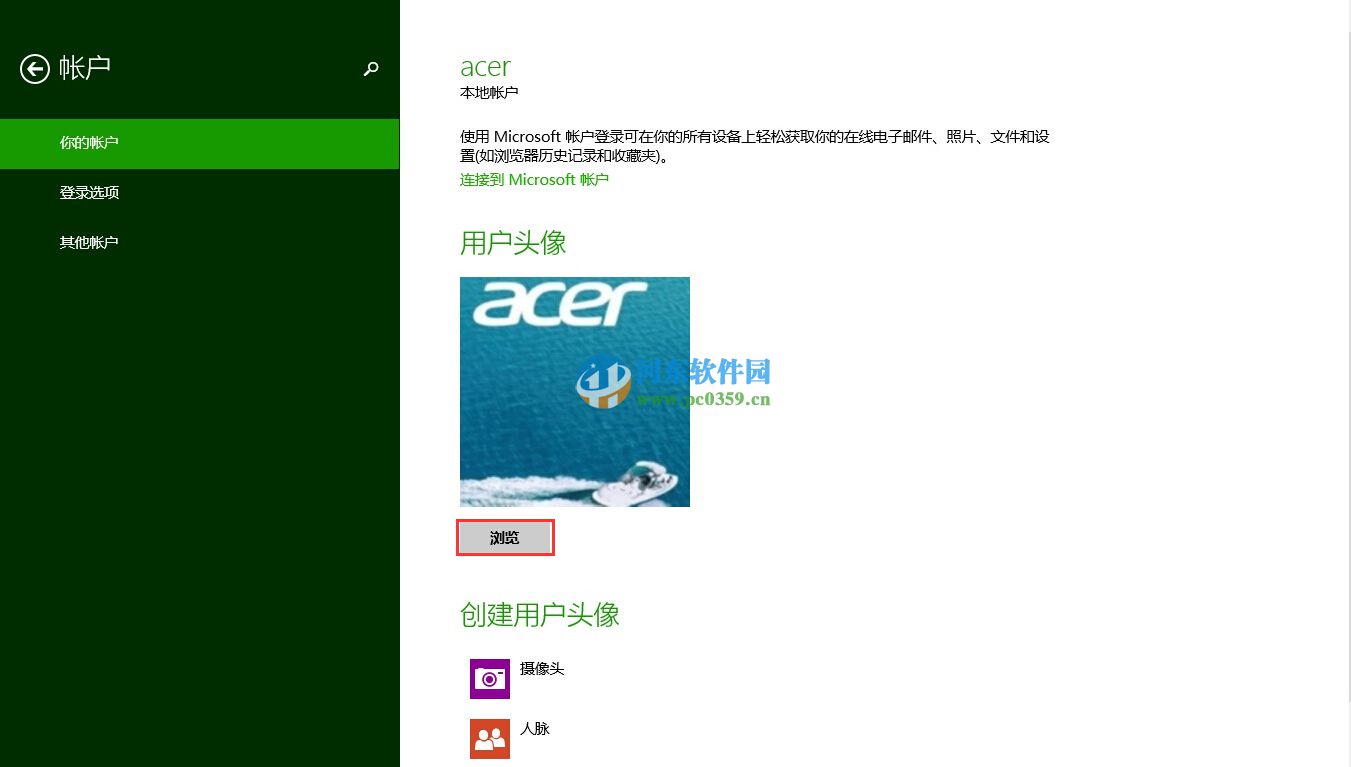Open the 其他帐户 settings section

point(89,242)
